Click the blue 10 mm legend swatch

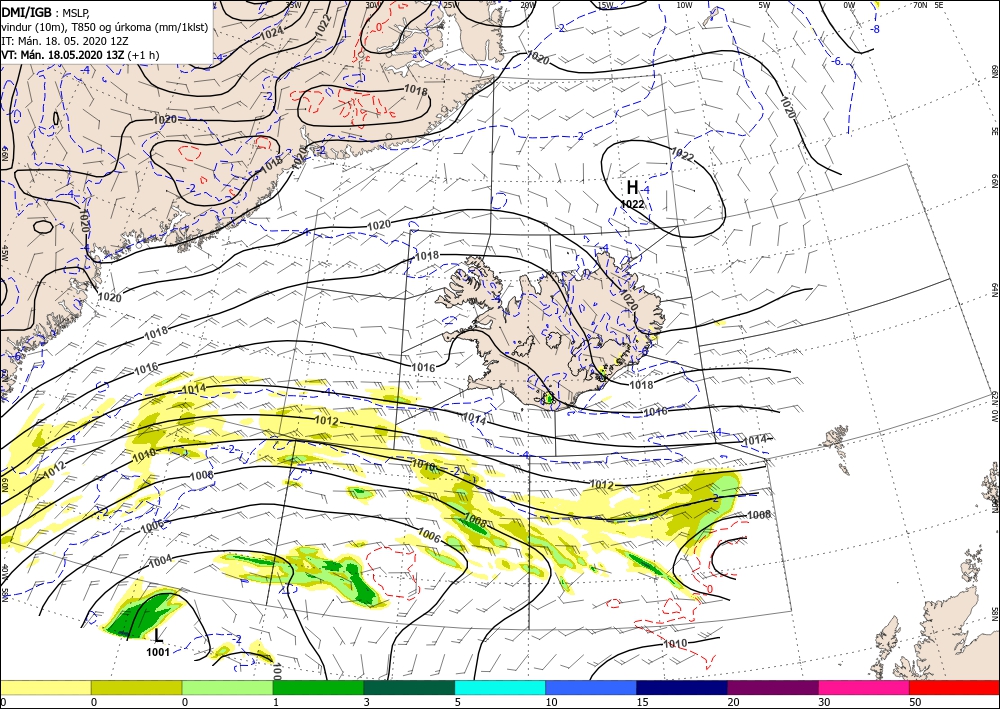[591, 687]
